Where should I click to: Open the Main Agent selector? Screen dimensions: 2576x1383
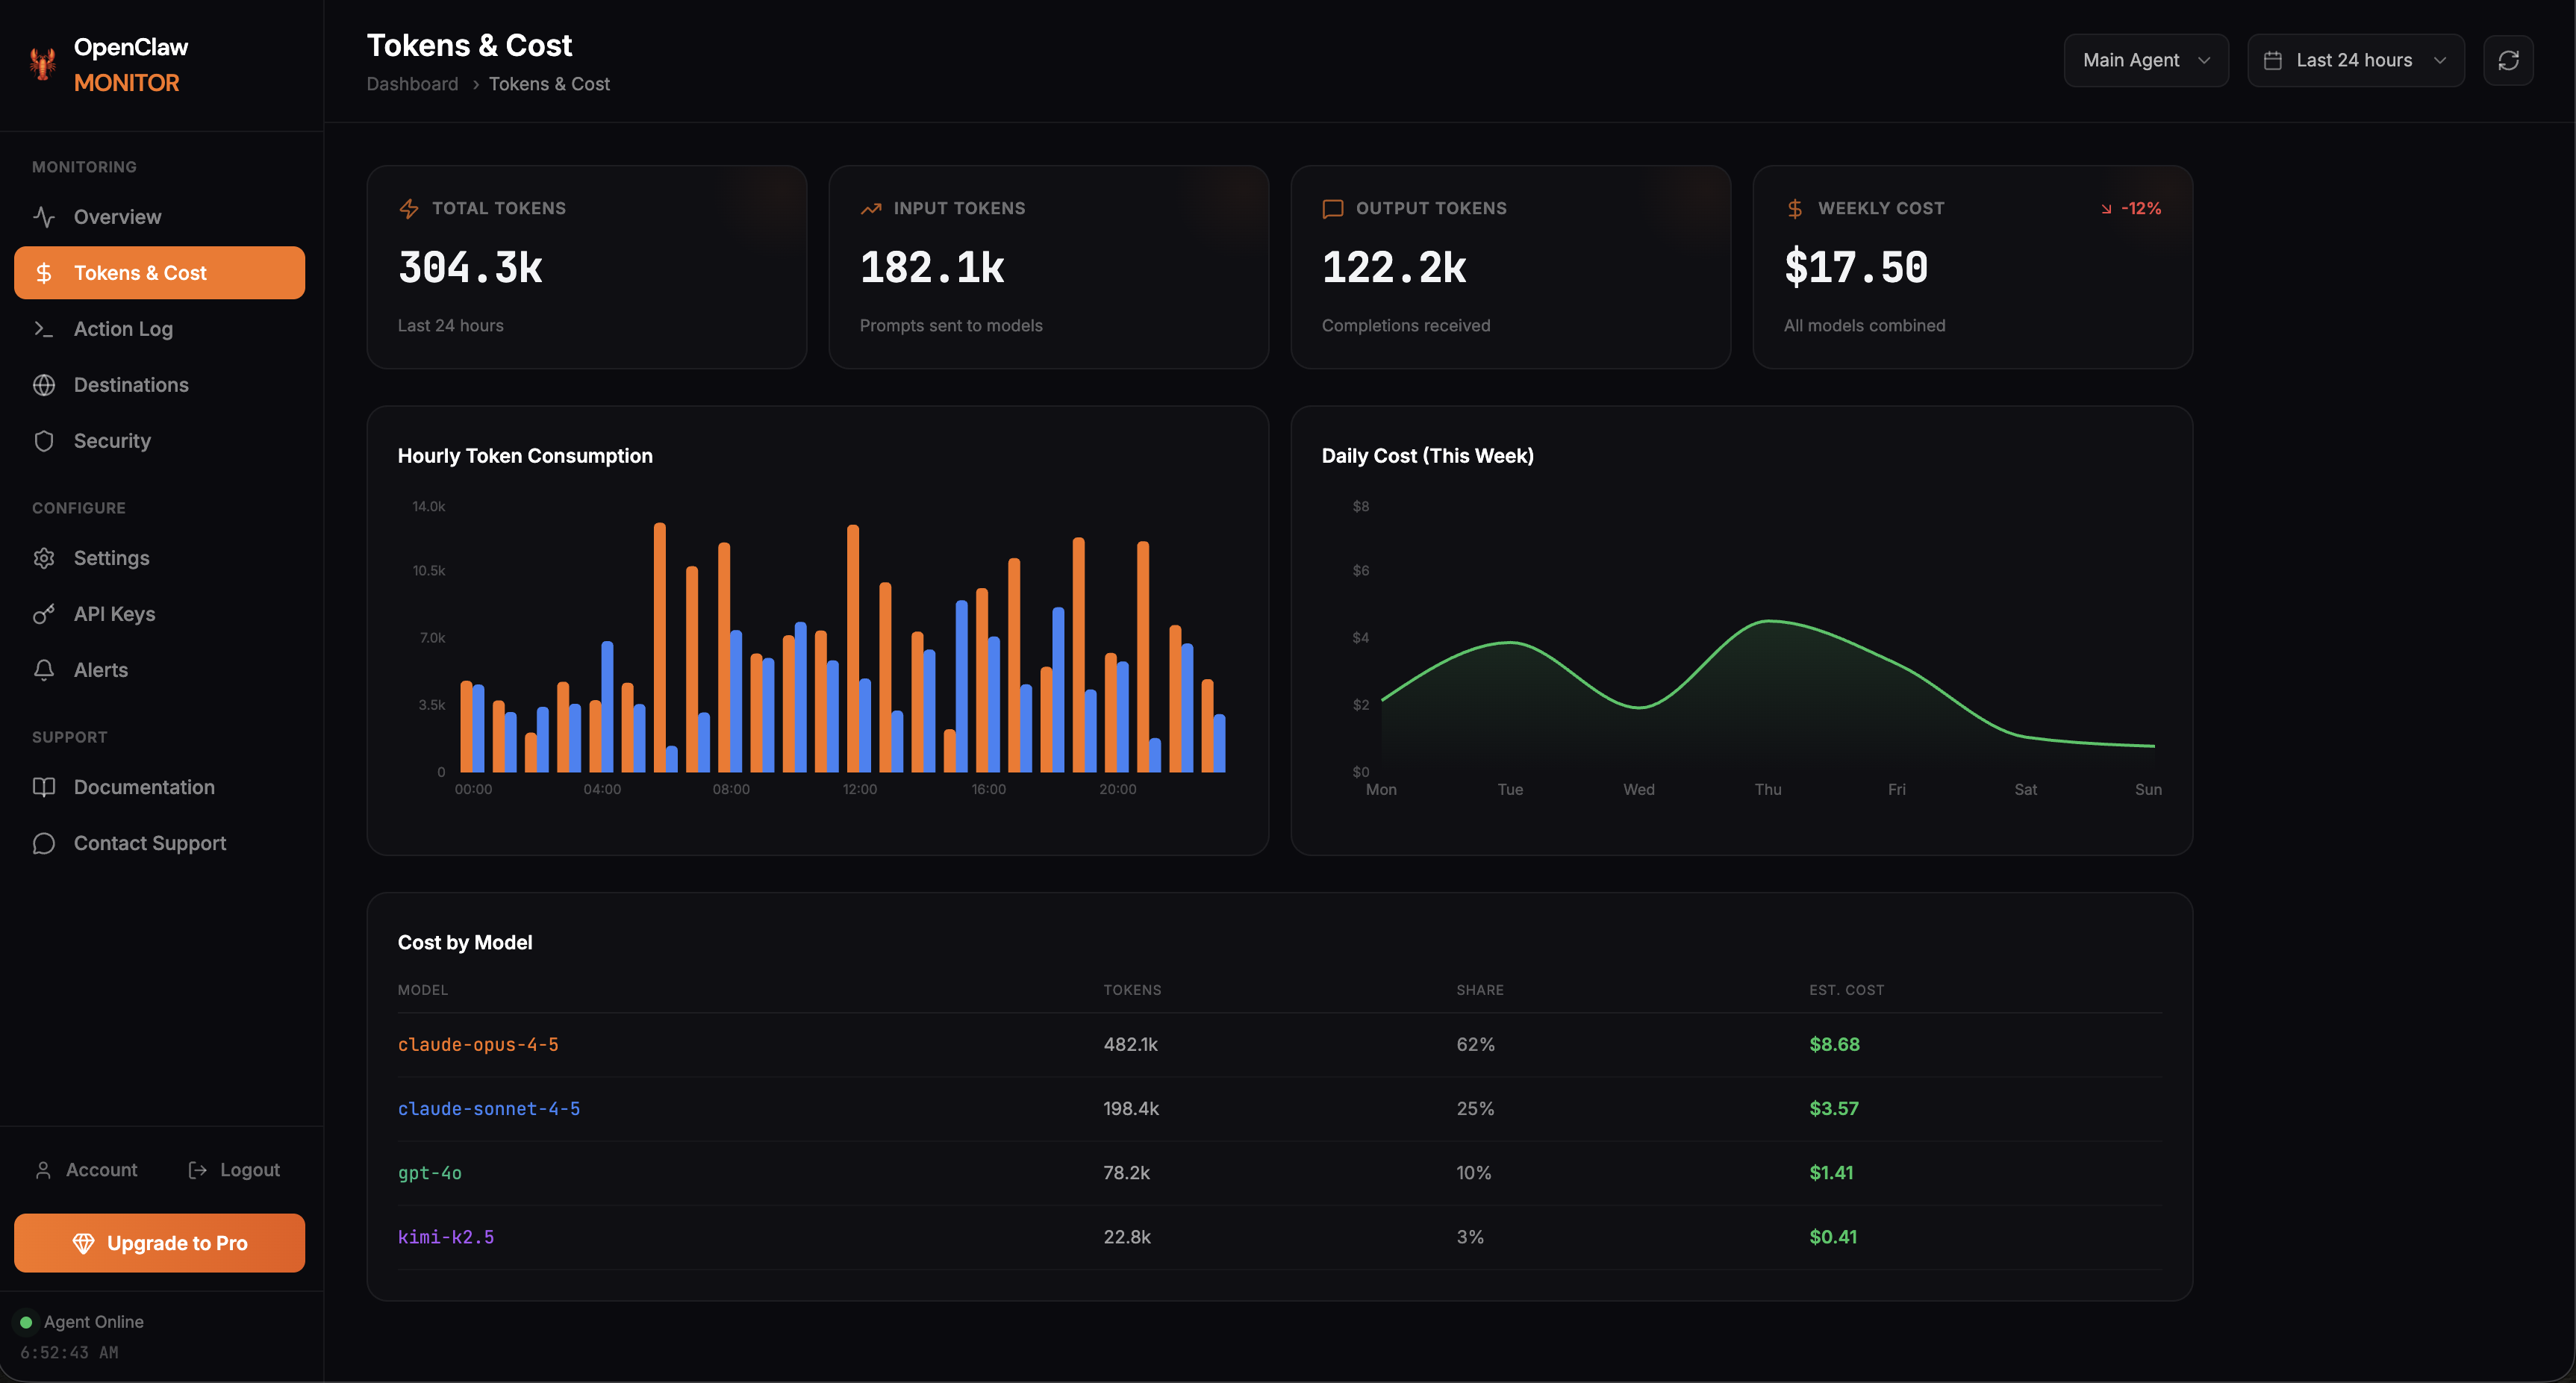tap(2146, 60)
